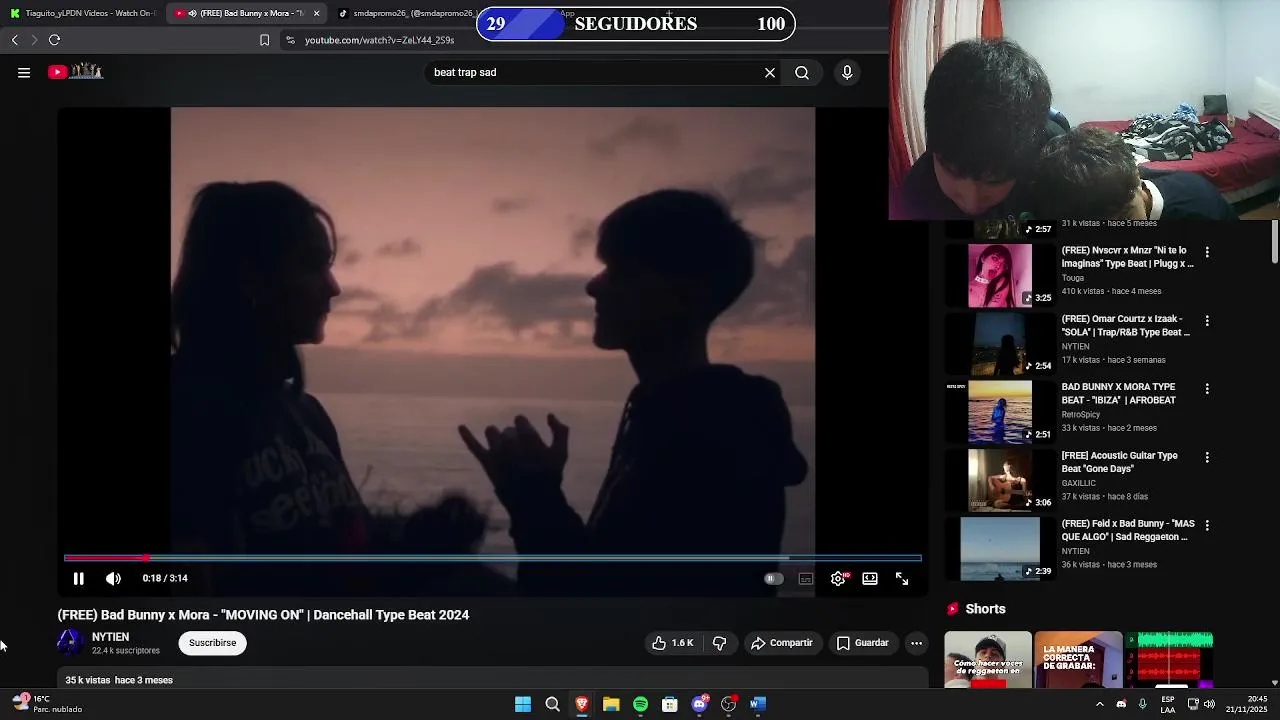Click the GAXILLIC channel name
Screen dimensions: 1280x720
[1079, 483]
